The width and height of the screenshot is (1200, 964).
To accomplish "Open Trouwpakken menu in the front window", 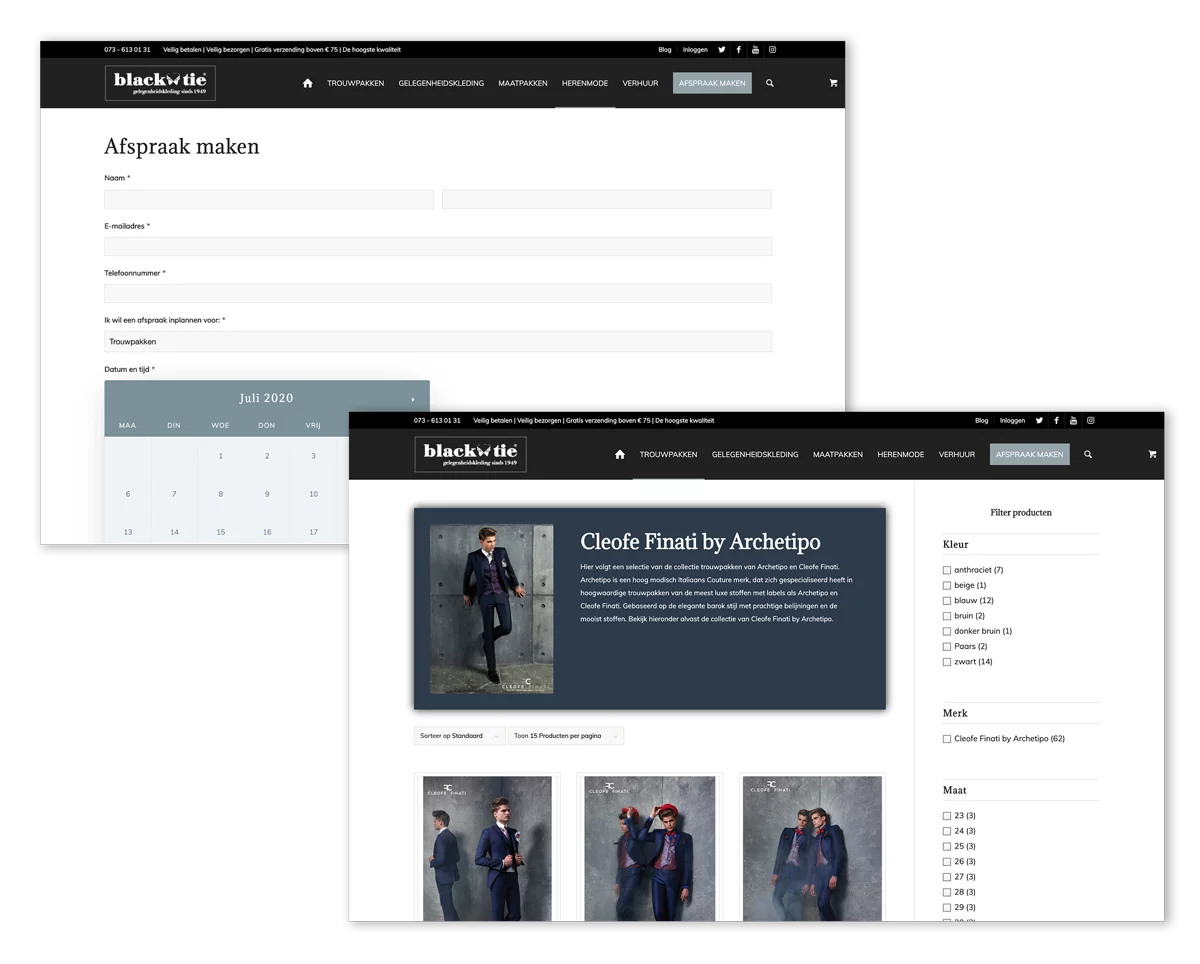I will point(668,454).
